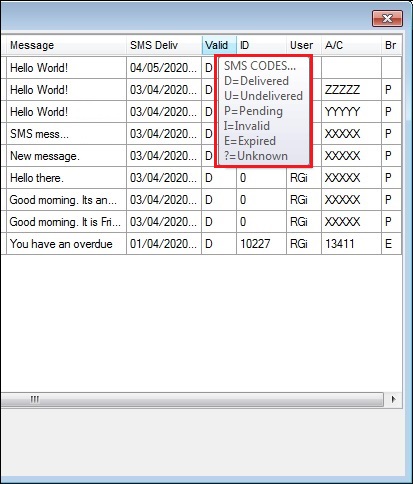Click the 04/05/2020 delivery date cell
Image resolution: width=413 pixels, height=484 pixels.
click(164, 68)
